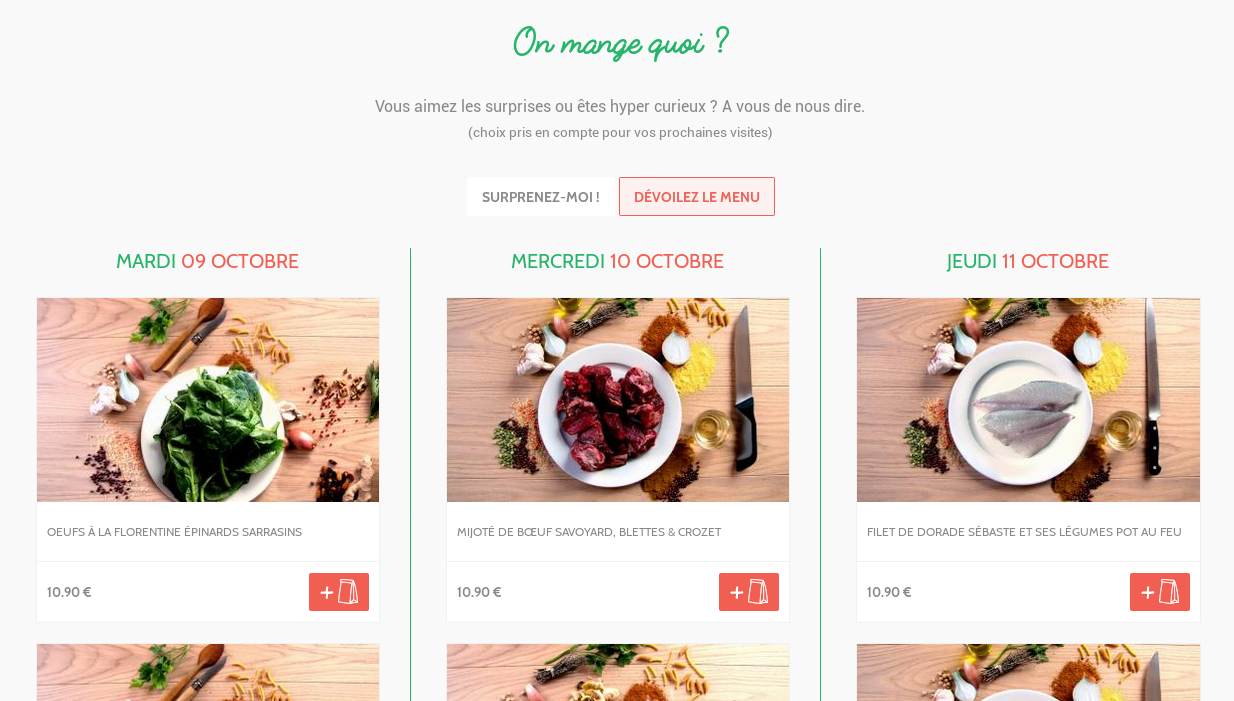The width and height of the screenshot is (1234, 701).
Task: Click Mijoté de bœuf savoyard dish title
Action: (x=589, y=532)
